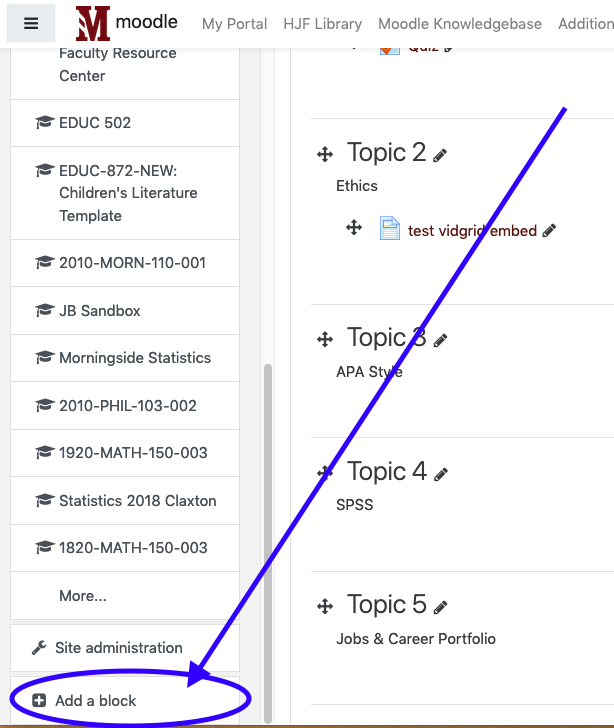
Task: Click the move icon beside Topic 2
Action: click(x=325, y=154)
